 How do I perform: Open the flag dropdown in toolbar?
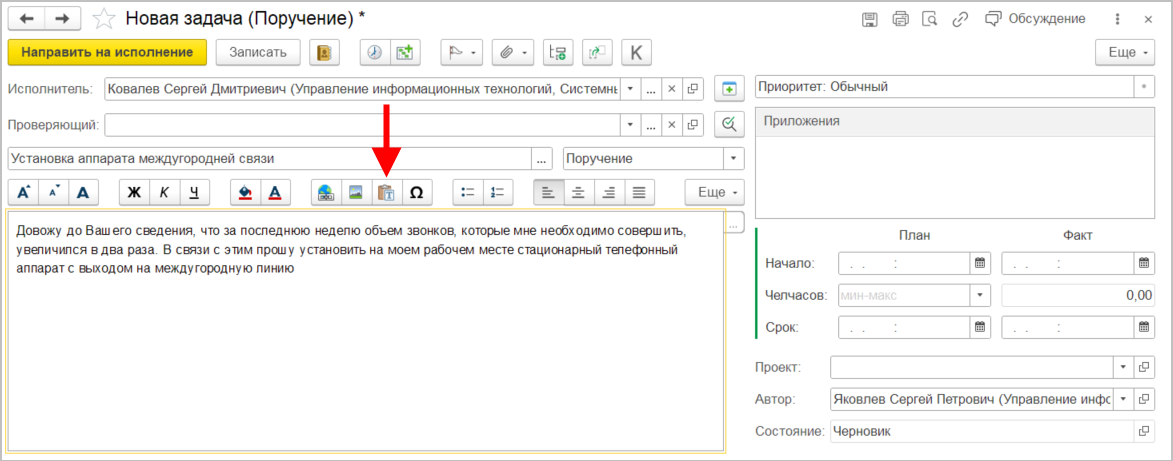coord(462,52)
